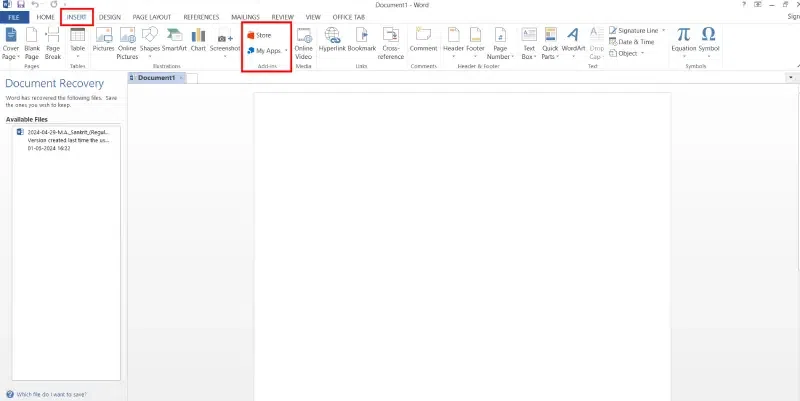This screenshot has height=401, width=800.
Task: Insert a Cover Page from the ribbon
Action: [11, 43]
